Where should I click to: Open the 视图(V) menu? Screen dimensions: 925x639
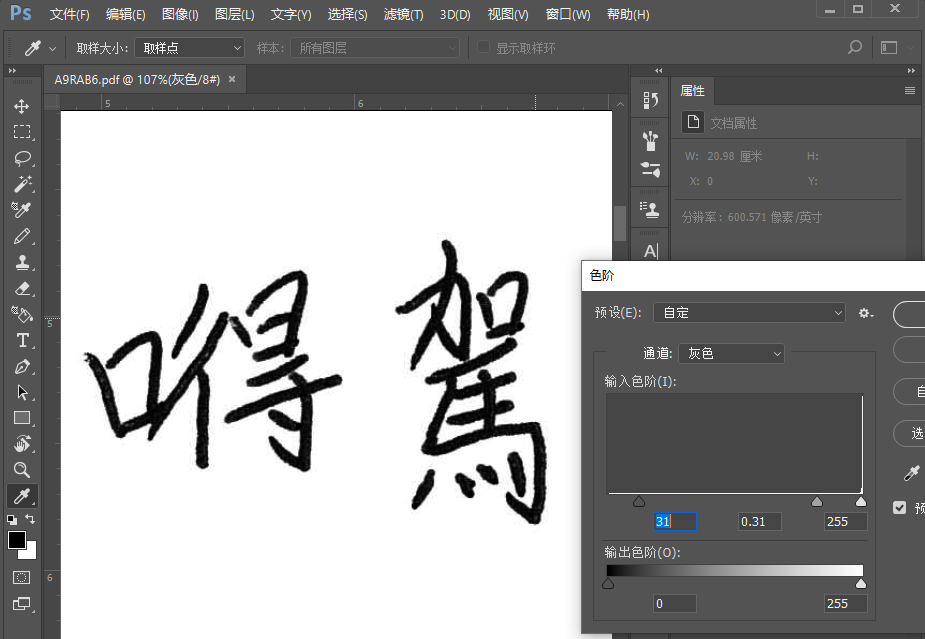(508, 14)
